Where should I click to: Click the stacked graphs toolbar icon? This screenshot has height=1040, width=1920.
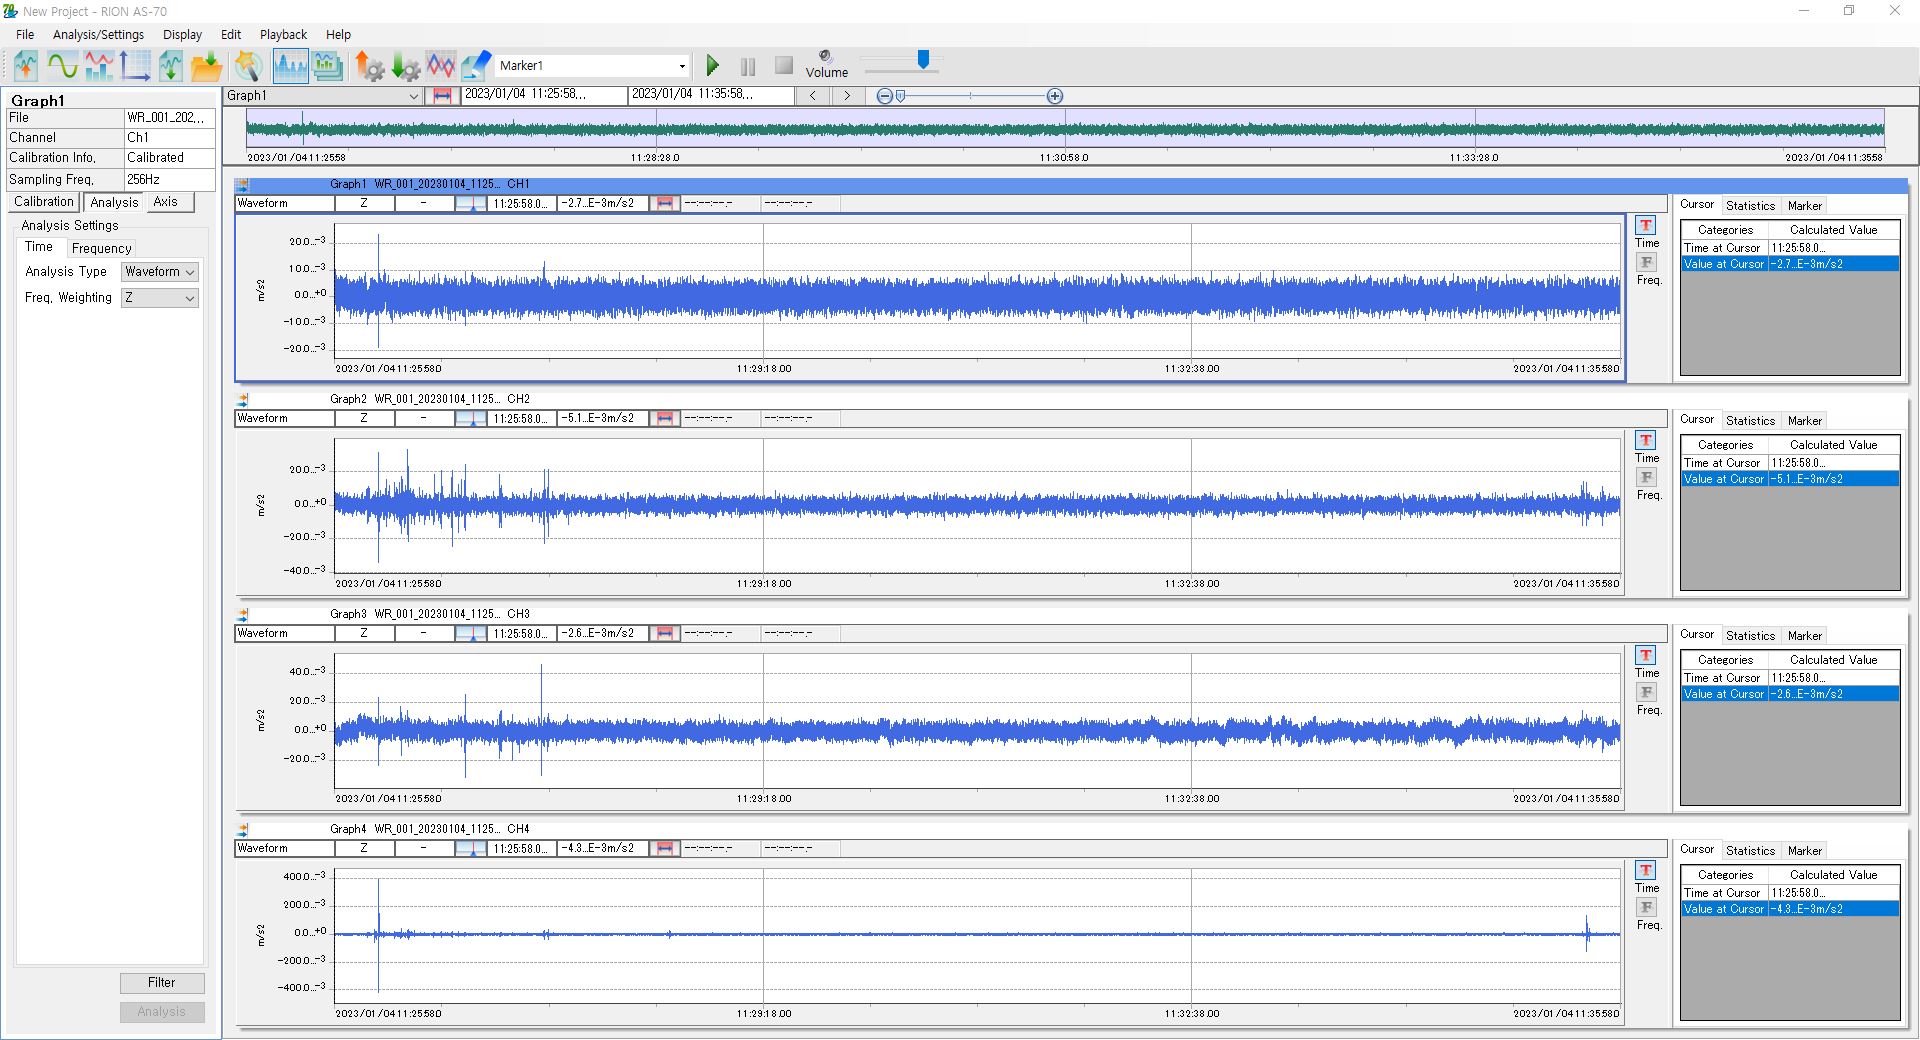tap(327, 66)
